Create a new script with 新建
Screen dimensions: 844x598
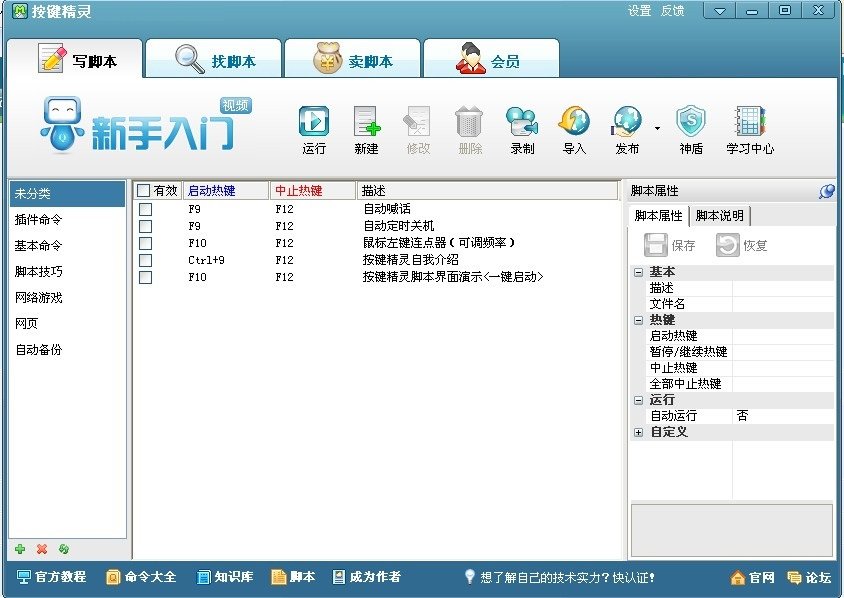(367, 130)
